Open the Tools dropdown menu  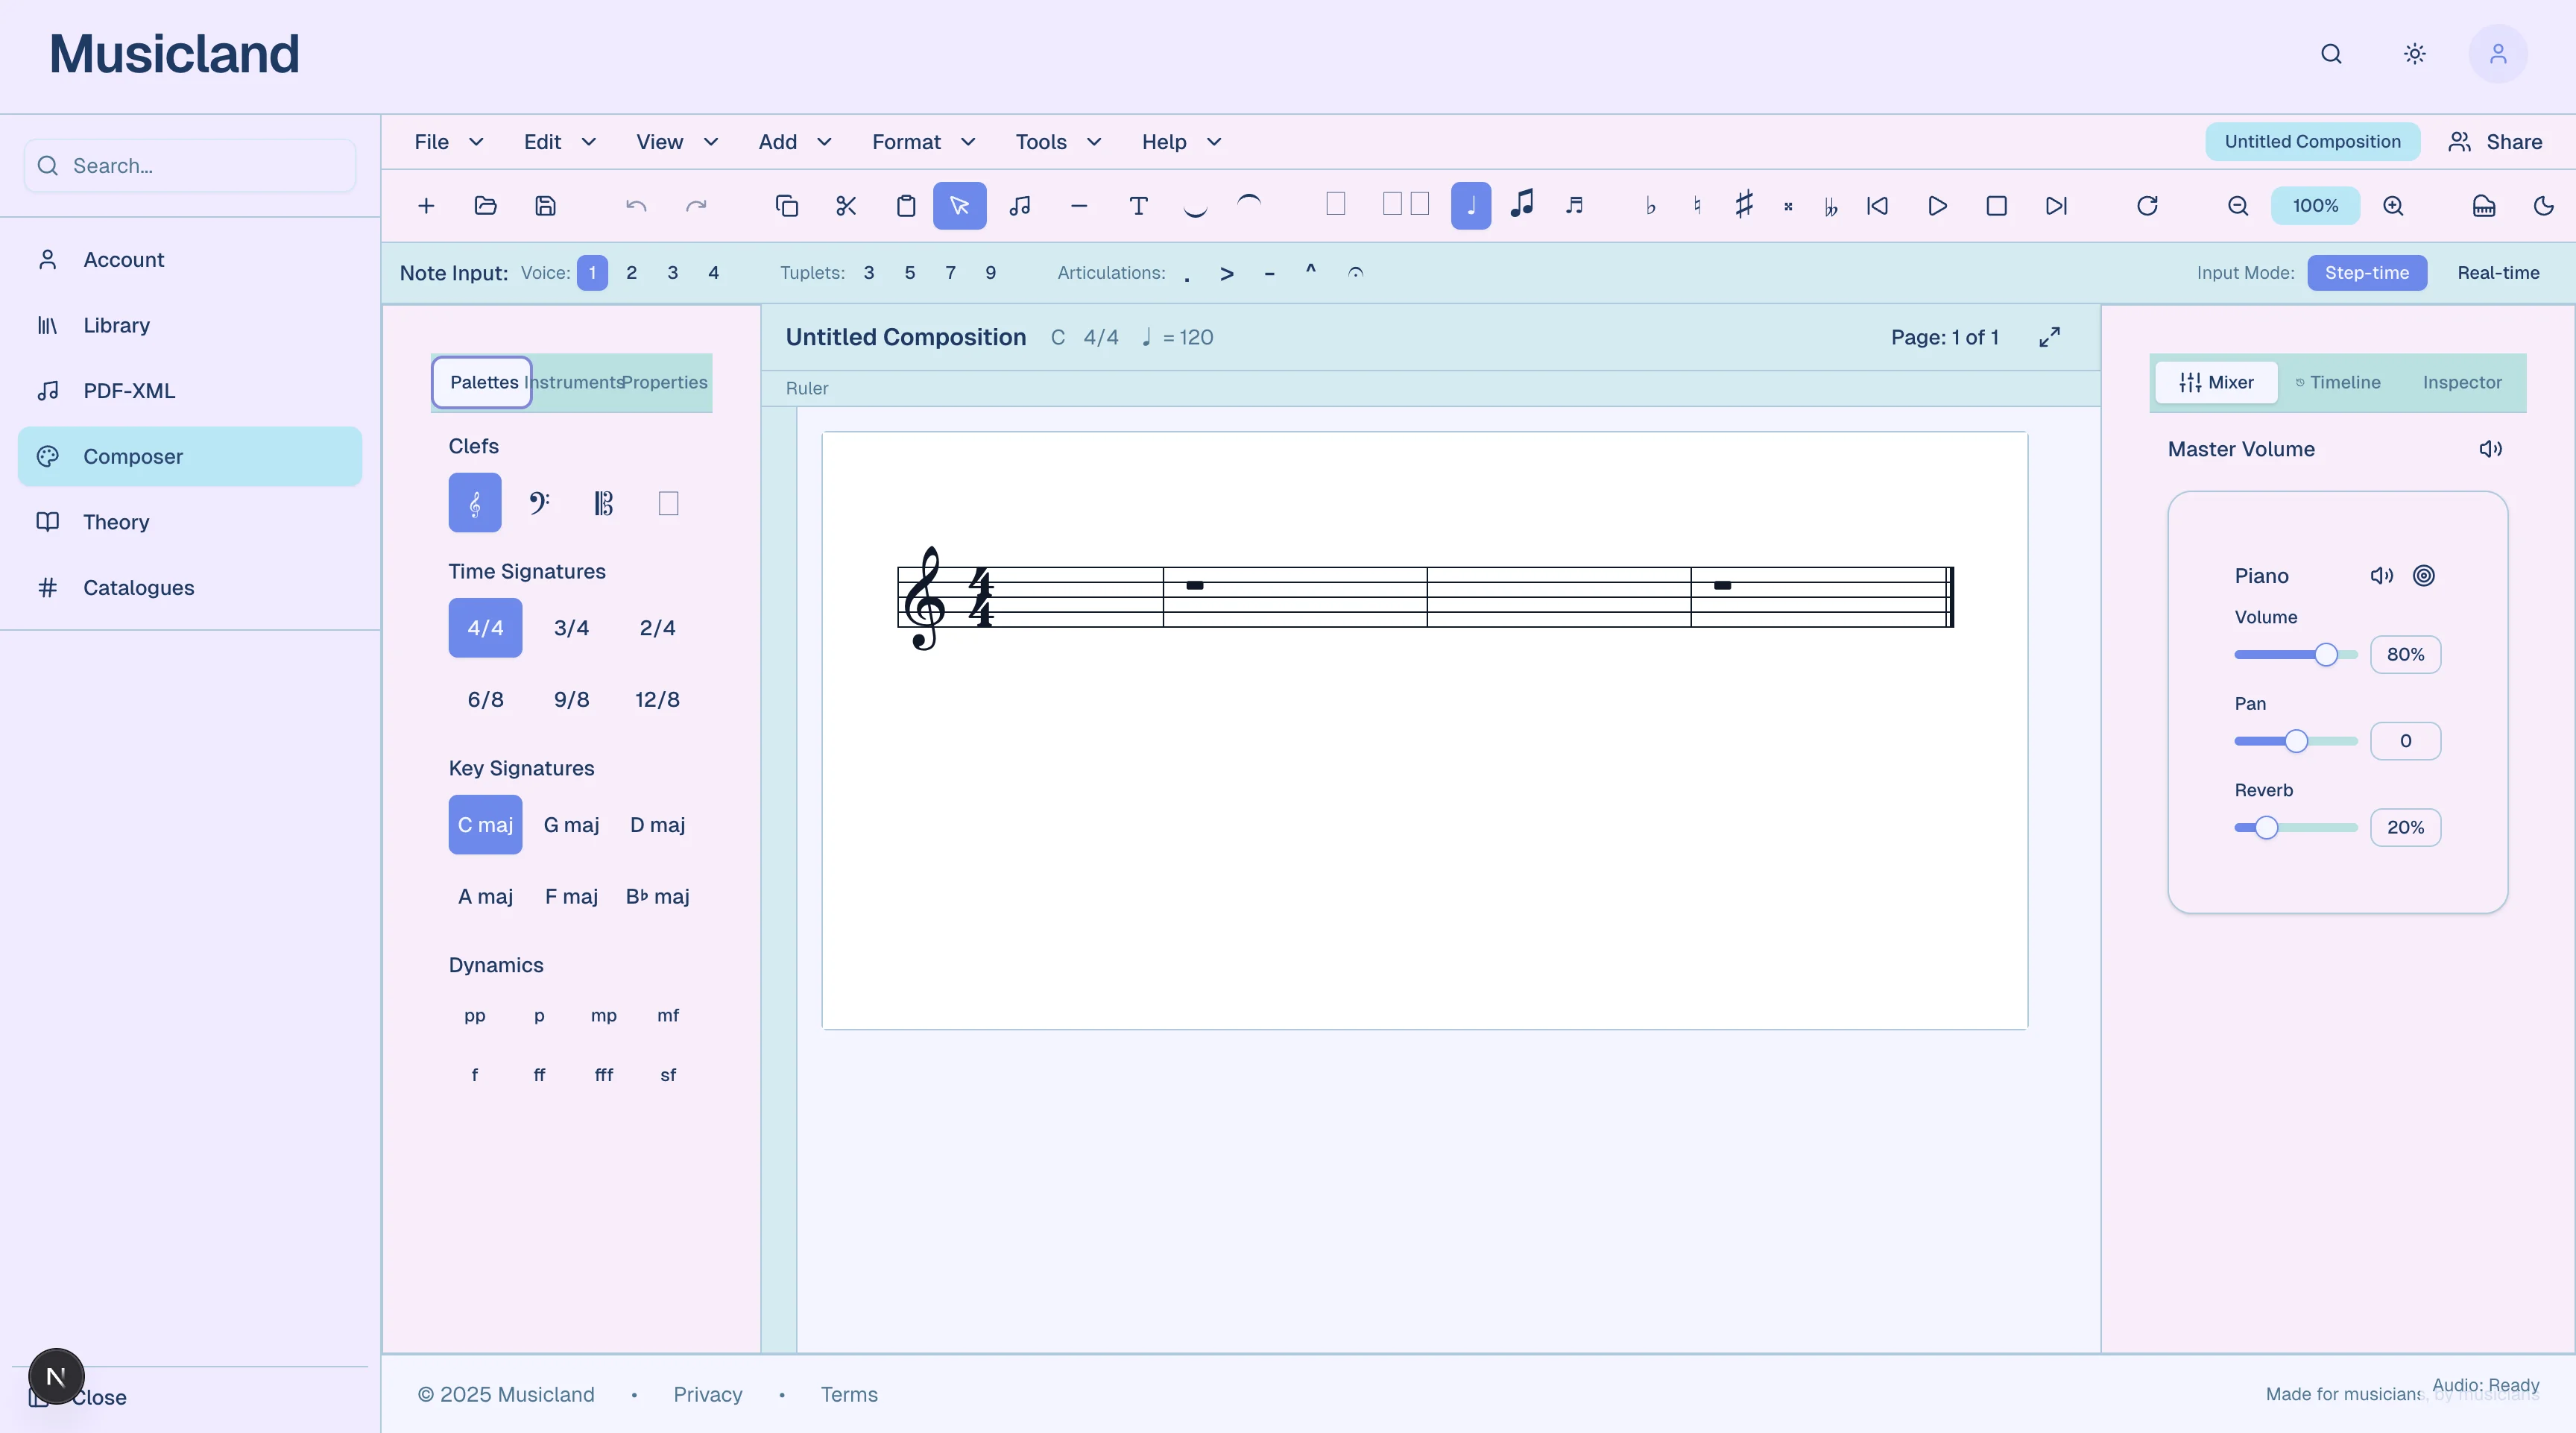[1057, 142]
